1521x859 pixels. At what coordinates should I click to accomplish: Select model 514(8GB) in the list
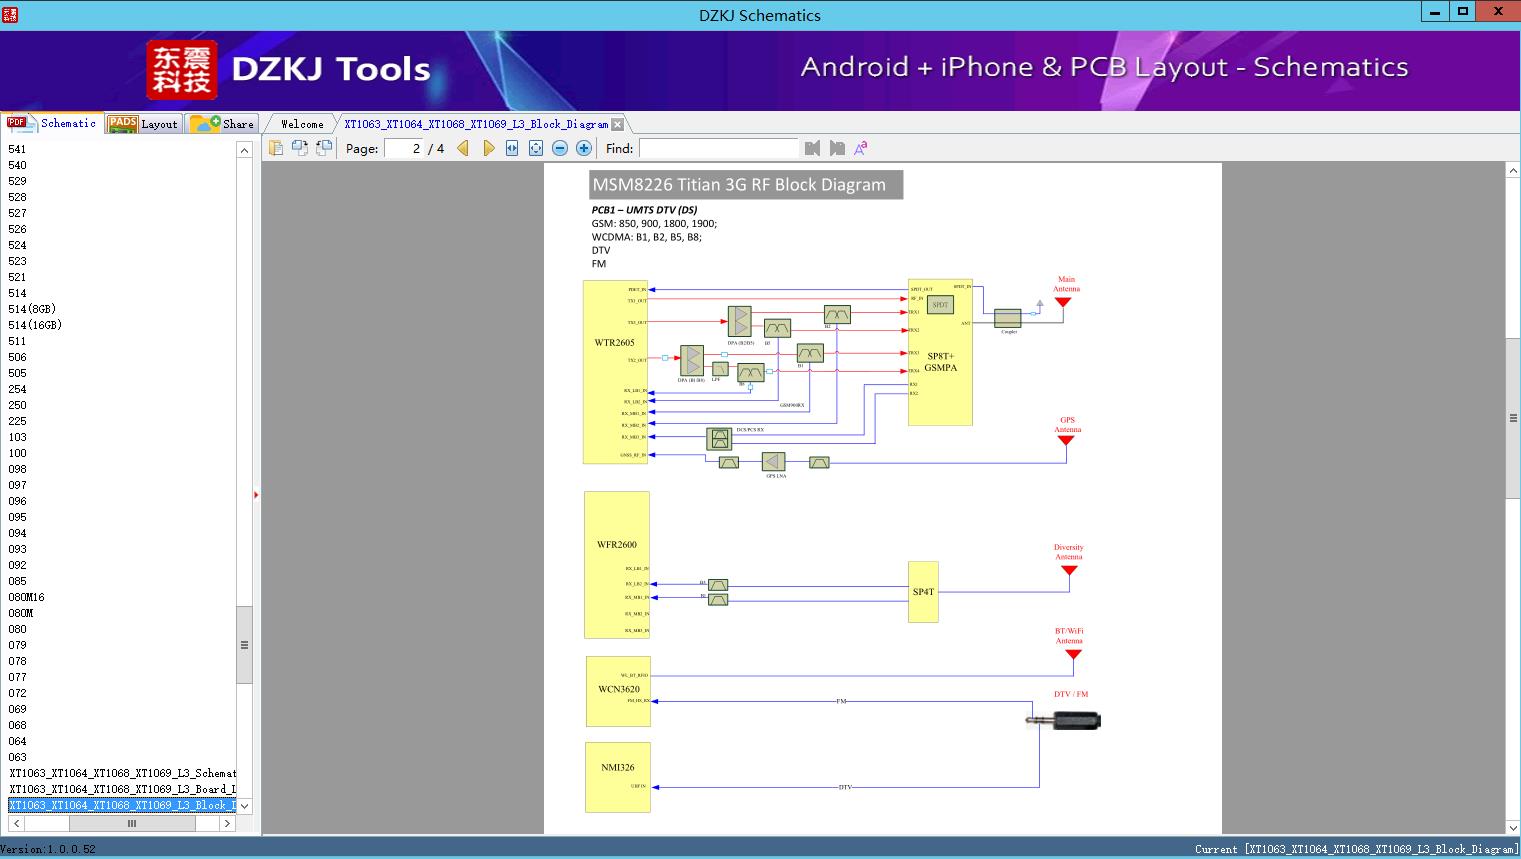pyautogui.click(x=32, y=309)
